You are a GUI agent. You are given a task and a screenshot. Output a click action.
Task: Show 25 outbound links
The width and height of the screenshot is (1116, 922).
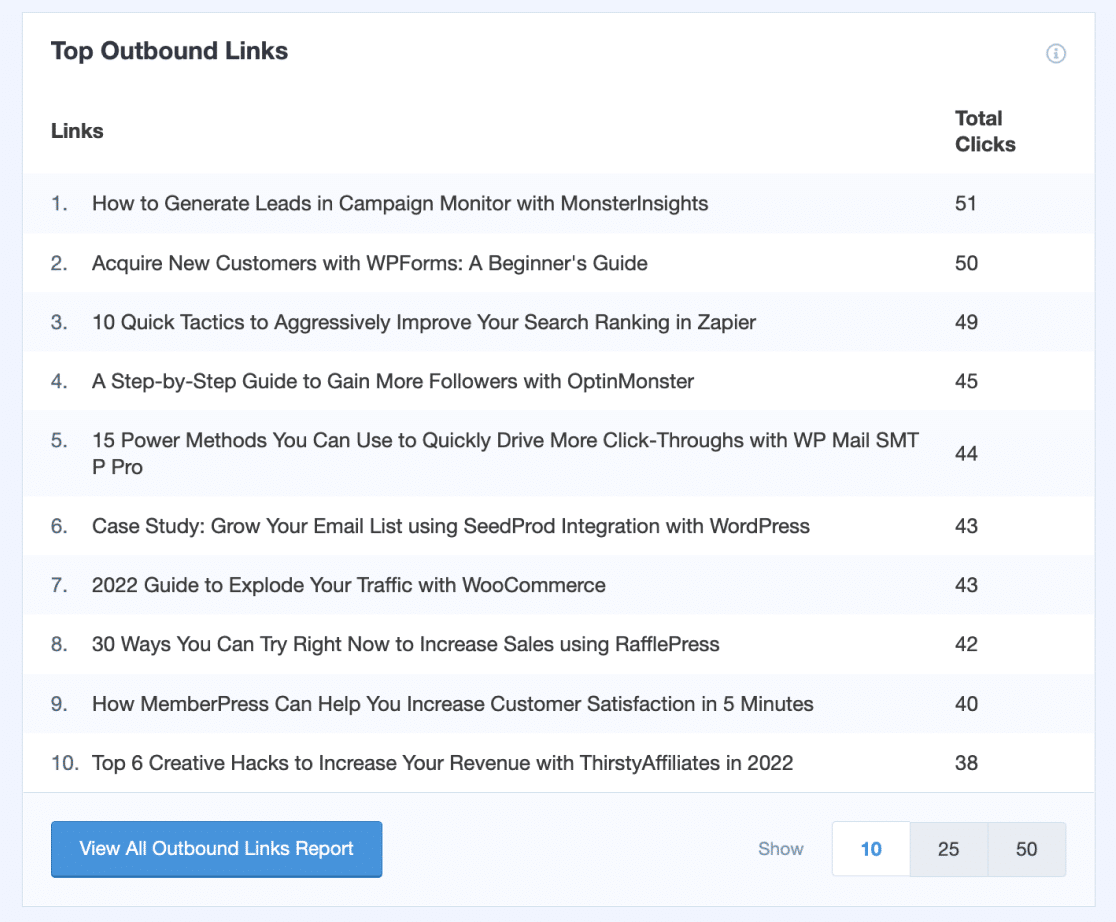(x=948, y=849)
